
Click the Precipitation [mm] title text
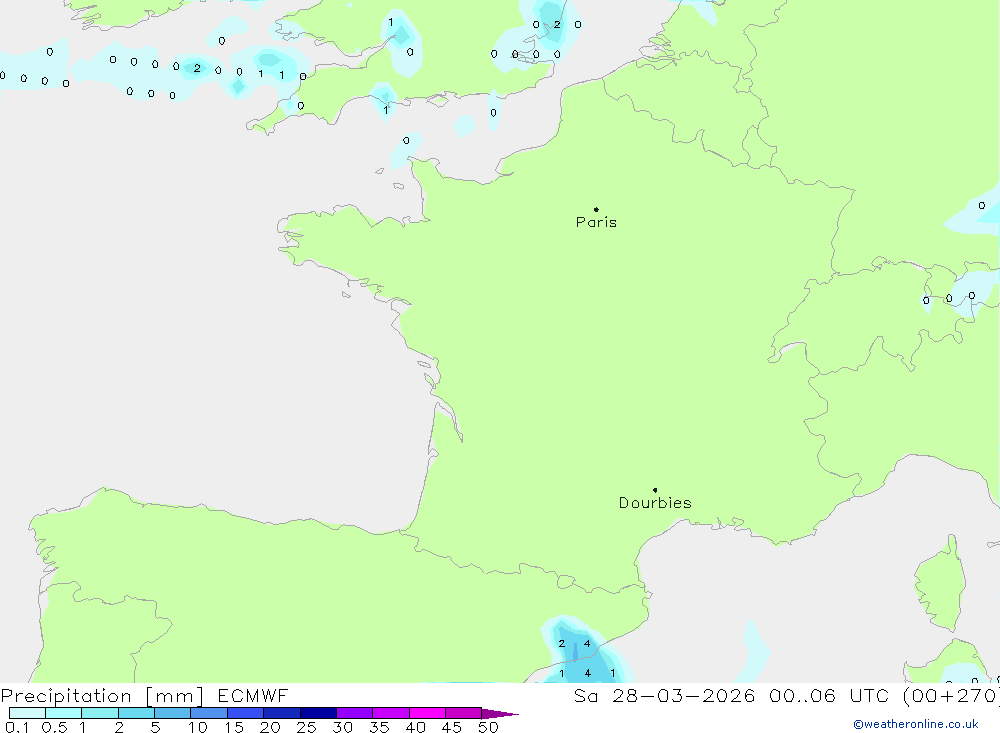102,695
